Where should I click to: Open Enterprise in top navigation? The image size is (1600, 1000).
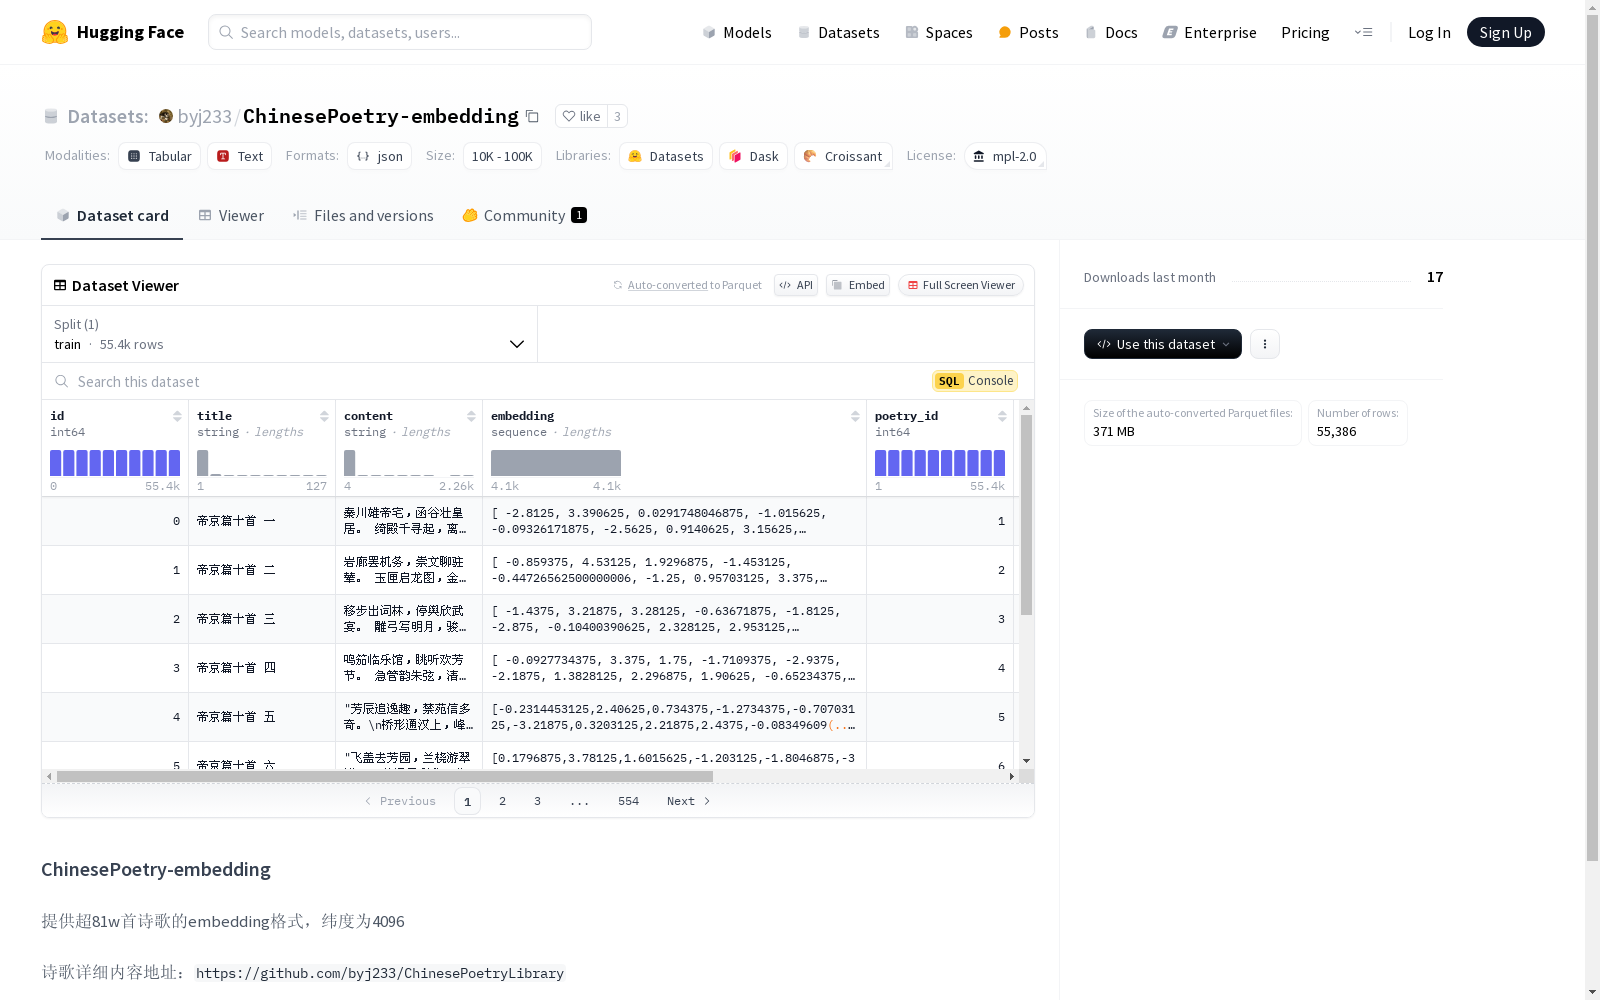pos(1209,32)
